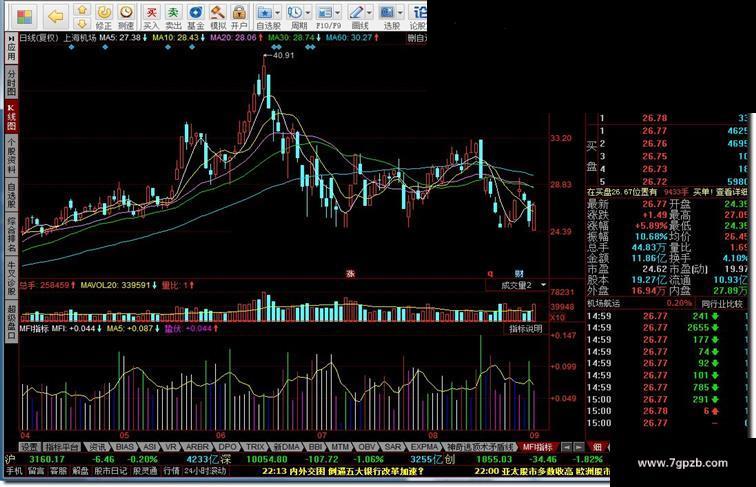
Task: Click the yellow down arrow icon
Action: [x=82, y=23]
